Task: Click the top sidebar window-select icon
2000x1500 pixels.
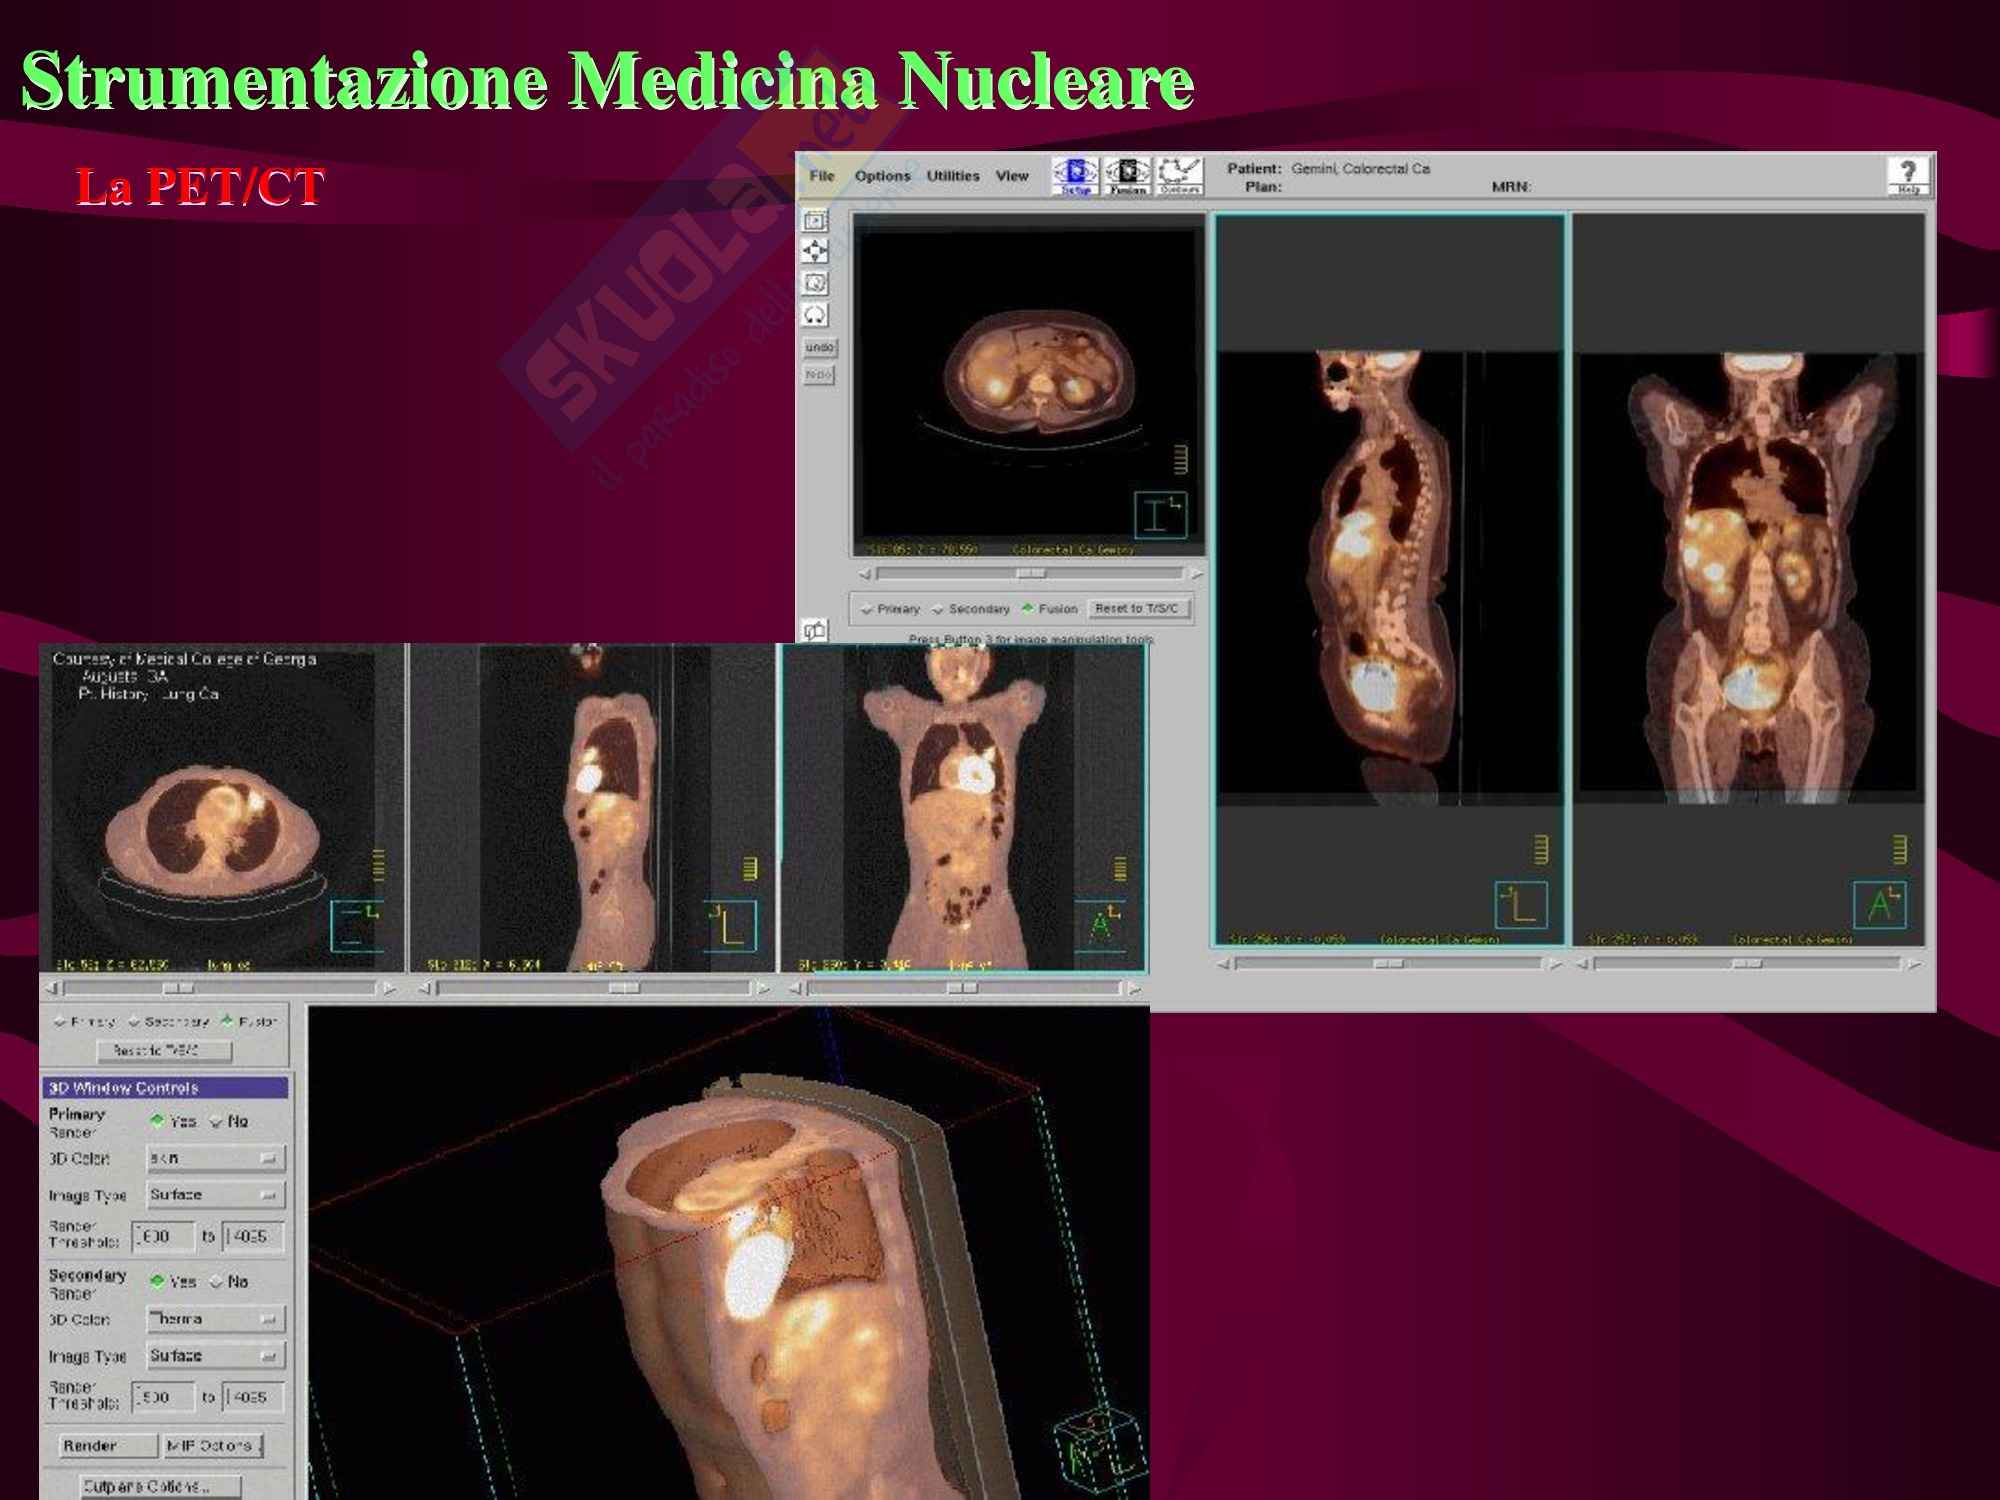Action: tap(816, 220)
